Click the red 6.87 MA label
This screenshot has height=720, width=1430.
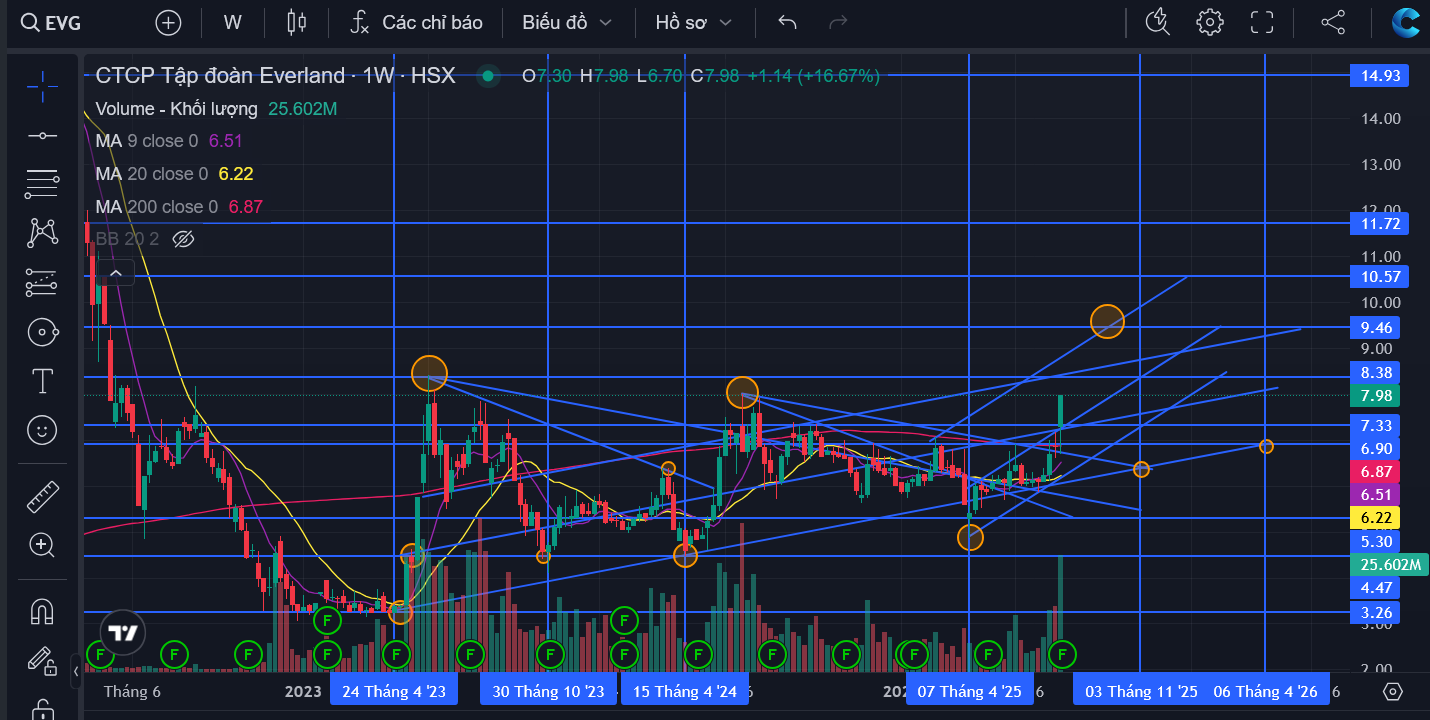pos(1374,471)
